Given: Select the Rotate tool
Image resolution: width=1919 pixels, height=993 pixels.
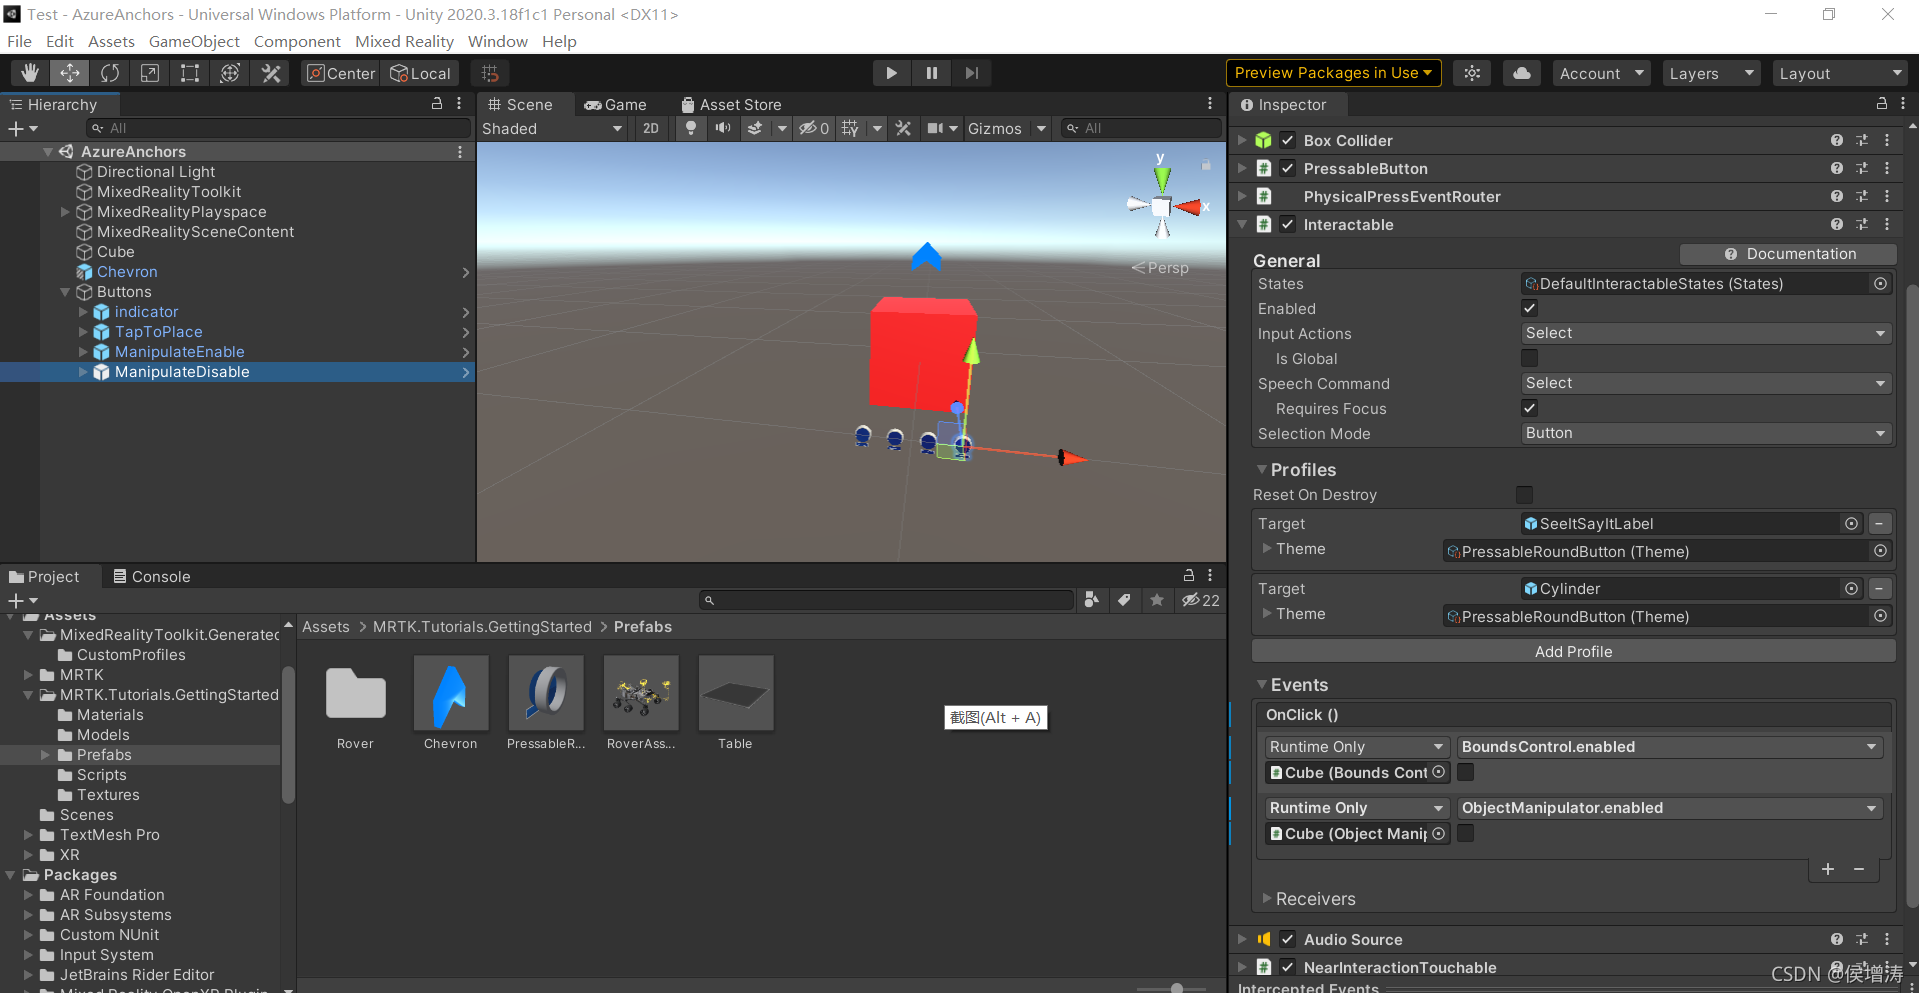Looking at the screenshot, I should click(110, 73).
